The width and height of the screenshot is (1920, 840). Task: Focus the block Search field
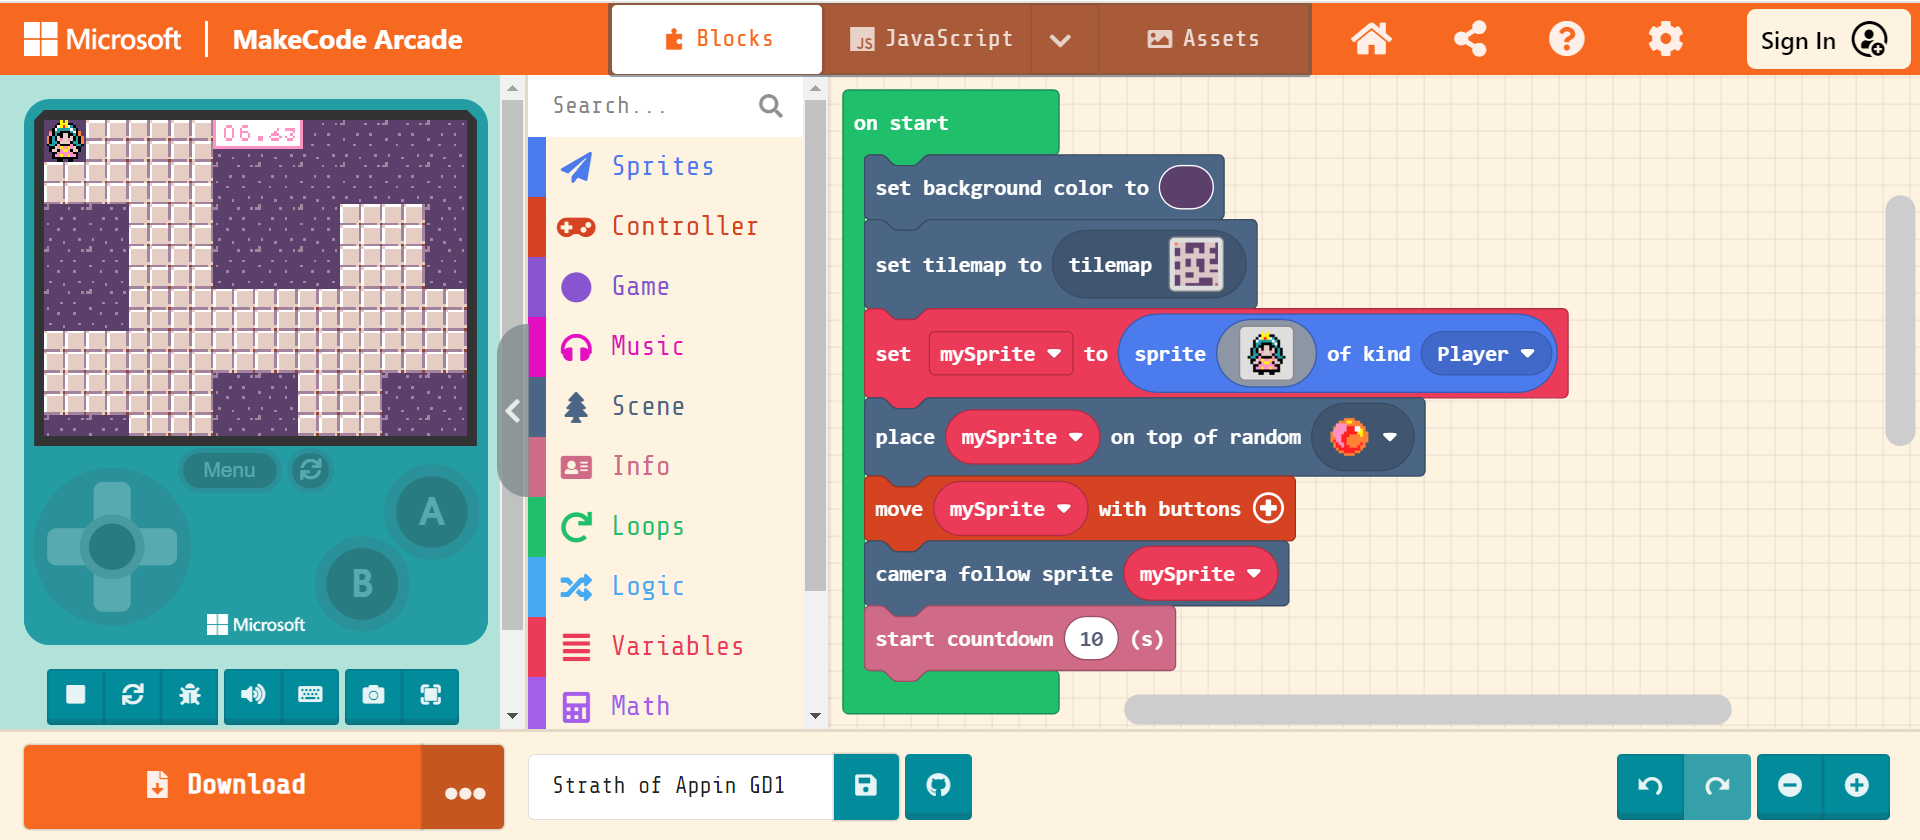650,105
